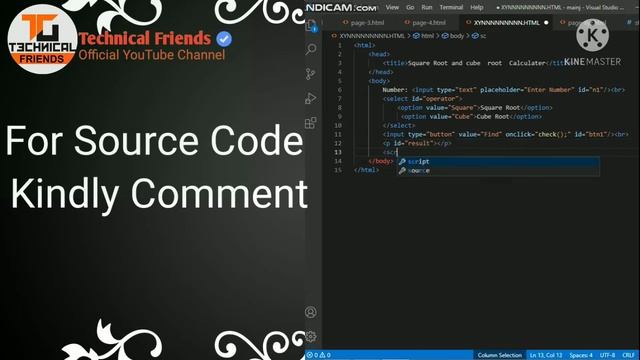Open the Go menu

click(410, 7)
